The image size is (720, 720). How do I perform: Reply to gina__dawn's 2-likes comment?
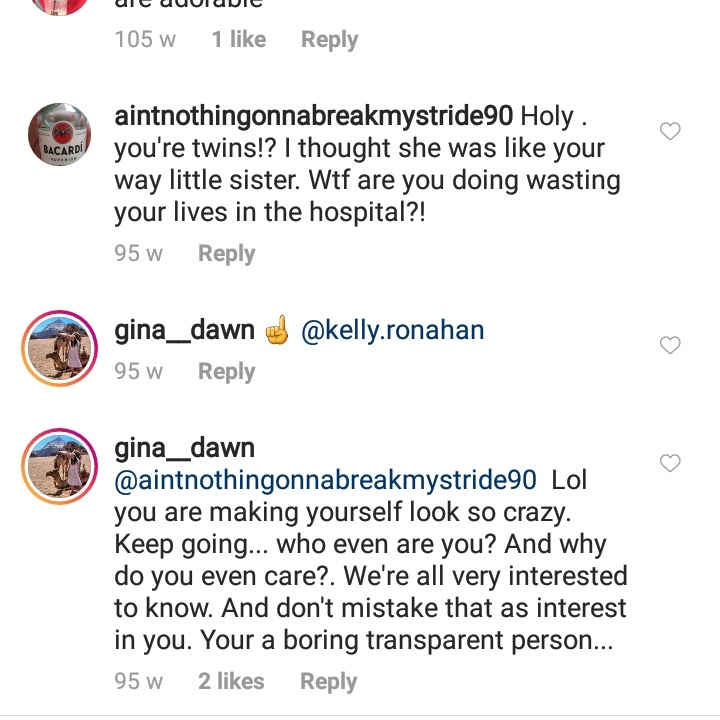[x=328, y=681]
